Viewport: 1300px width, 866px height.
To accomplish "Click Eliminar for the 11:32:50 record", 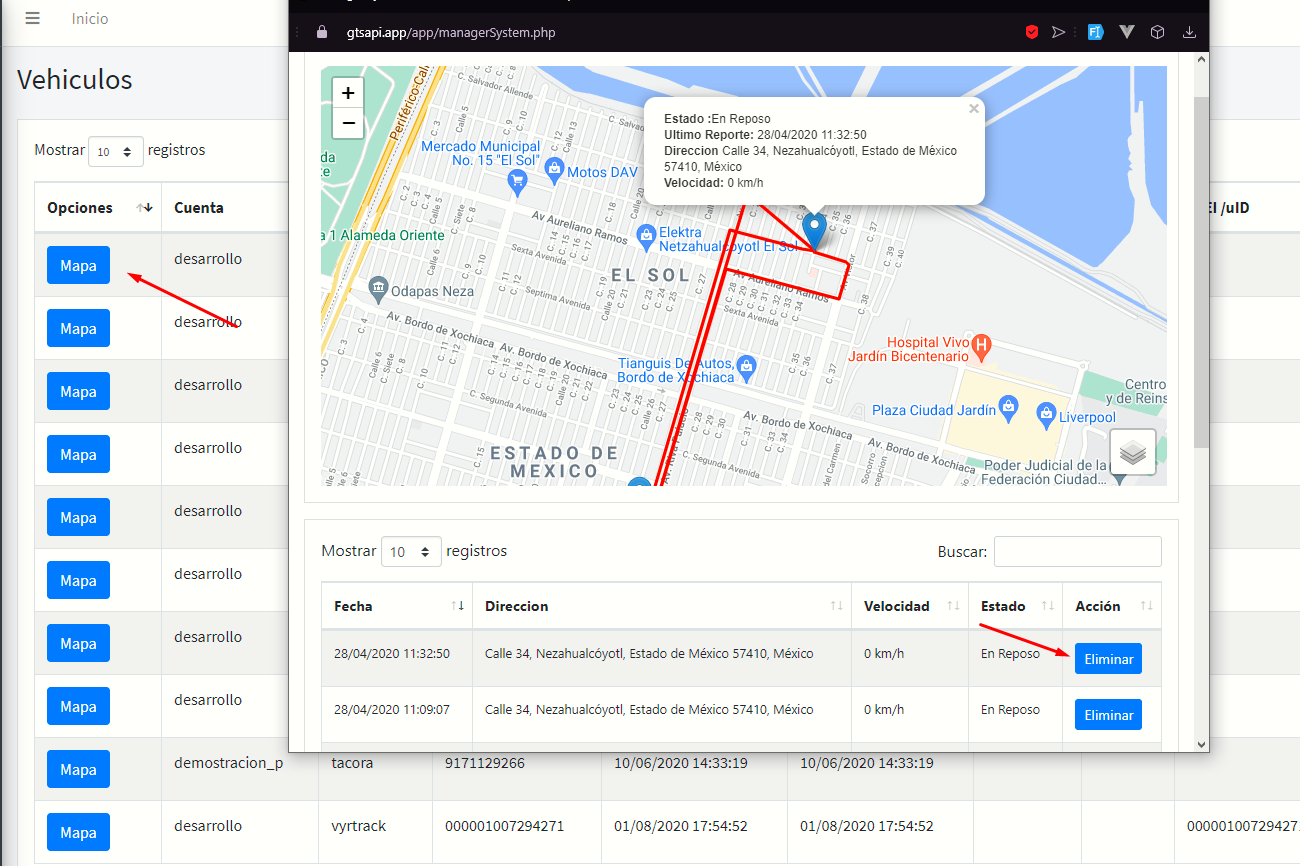I will click(1108, 659).
